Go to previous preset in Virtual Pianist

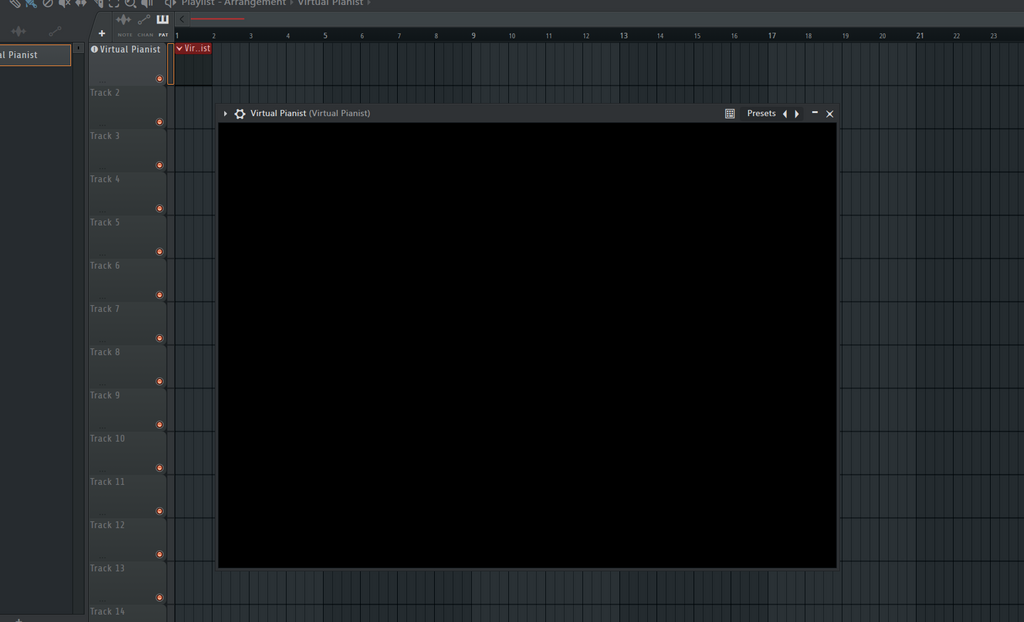click(785, 114)
